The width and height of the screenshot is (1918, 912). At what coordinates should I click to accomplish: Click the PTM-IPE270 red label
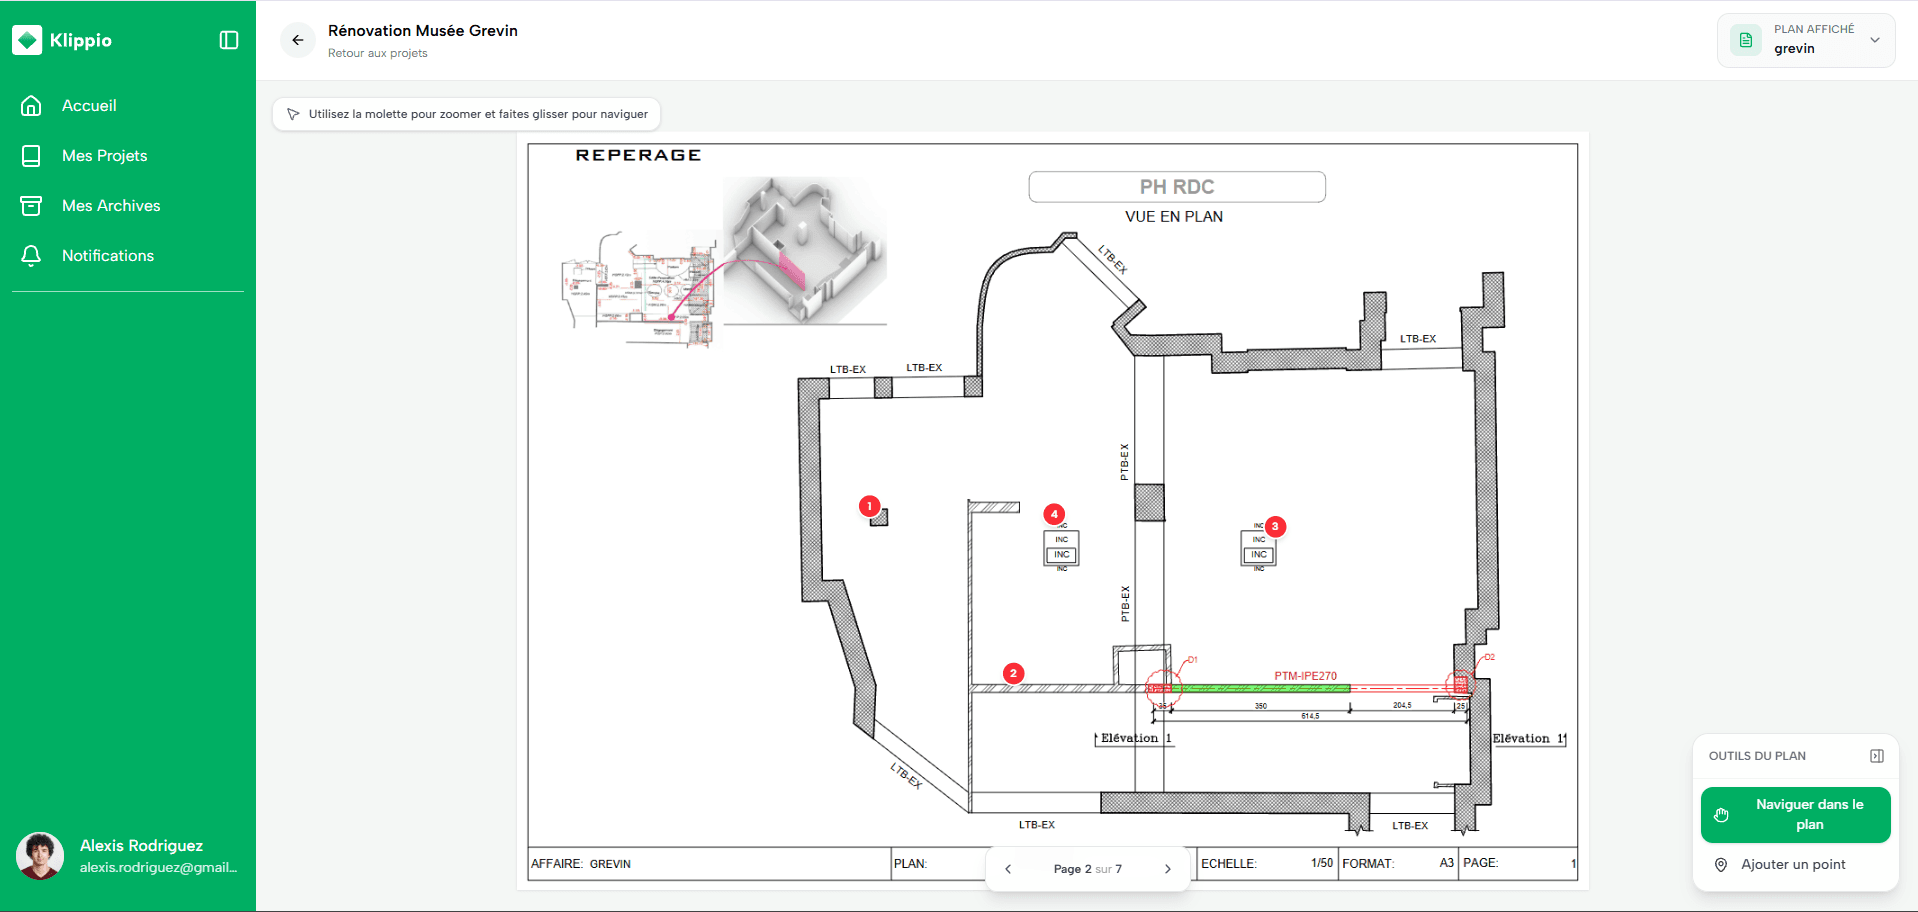click(x=1305, y=676)
